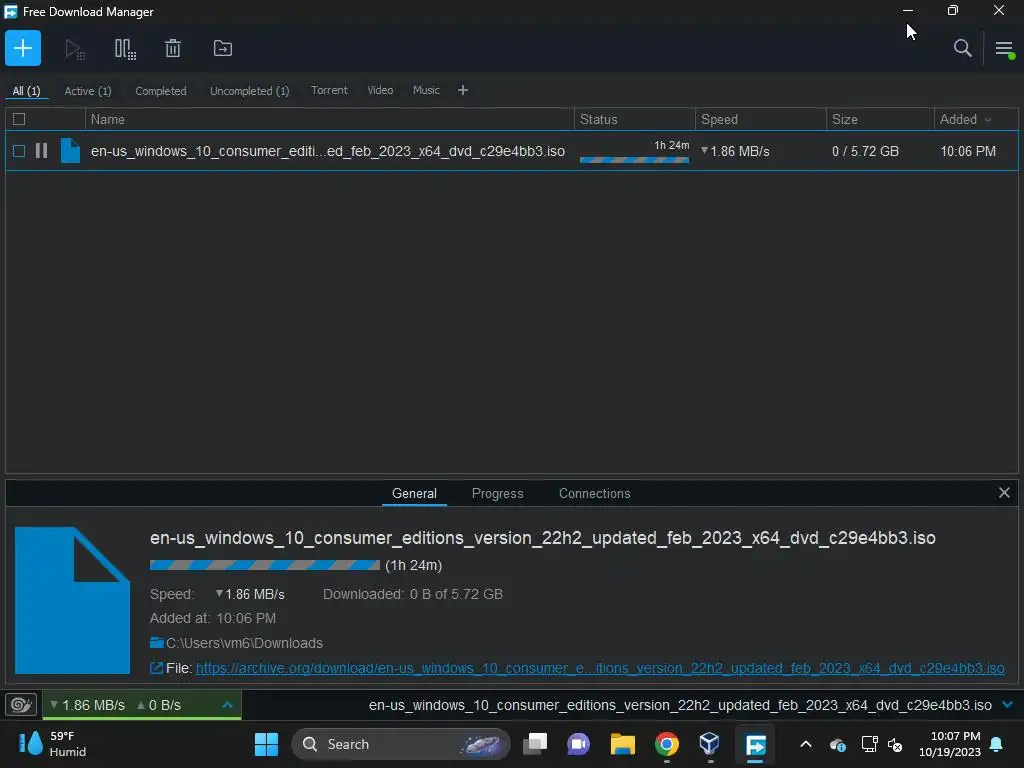Filter by the Video tab

(x=380, y=90)
